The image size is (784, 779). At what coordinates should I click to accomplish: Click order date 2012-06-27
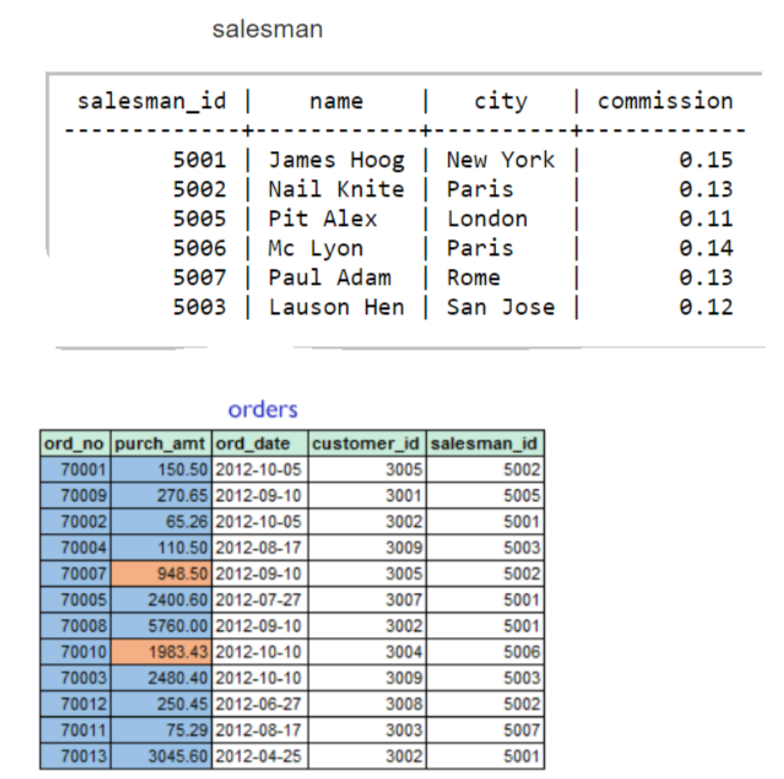coord(258,704)
